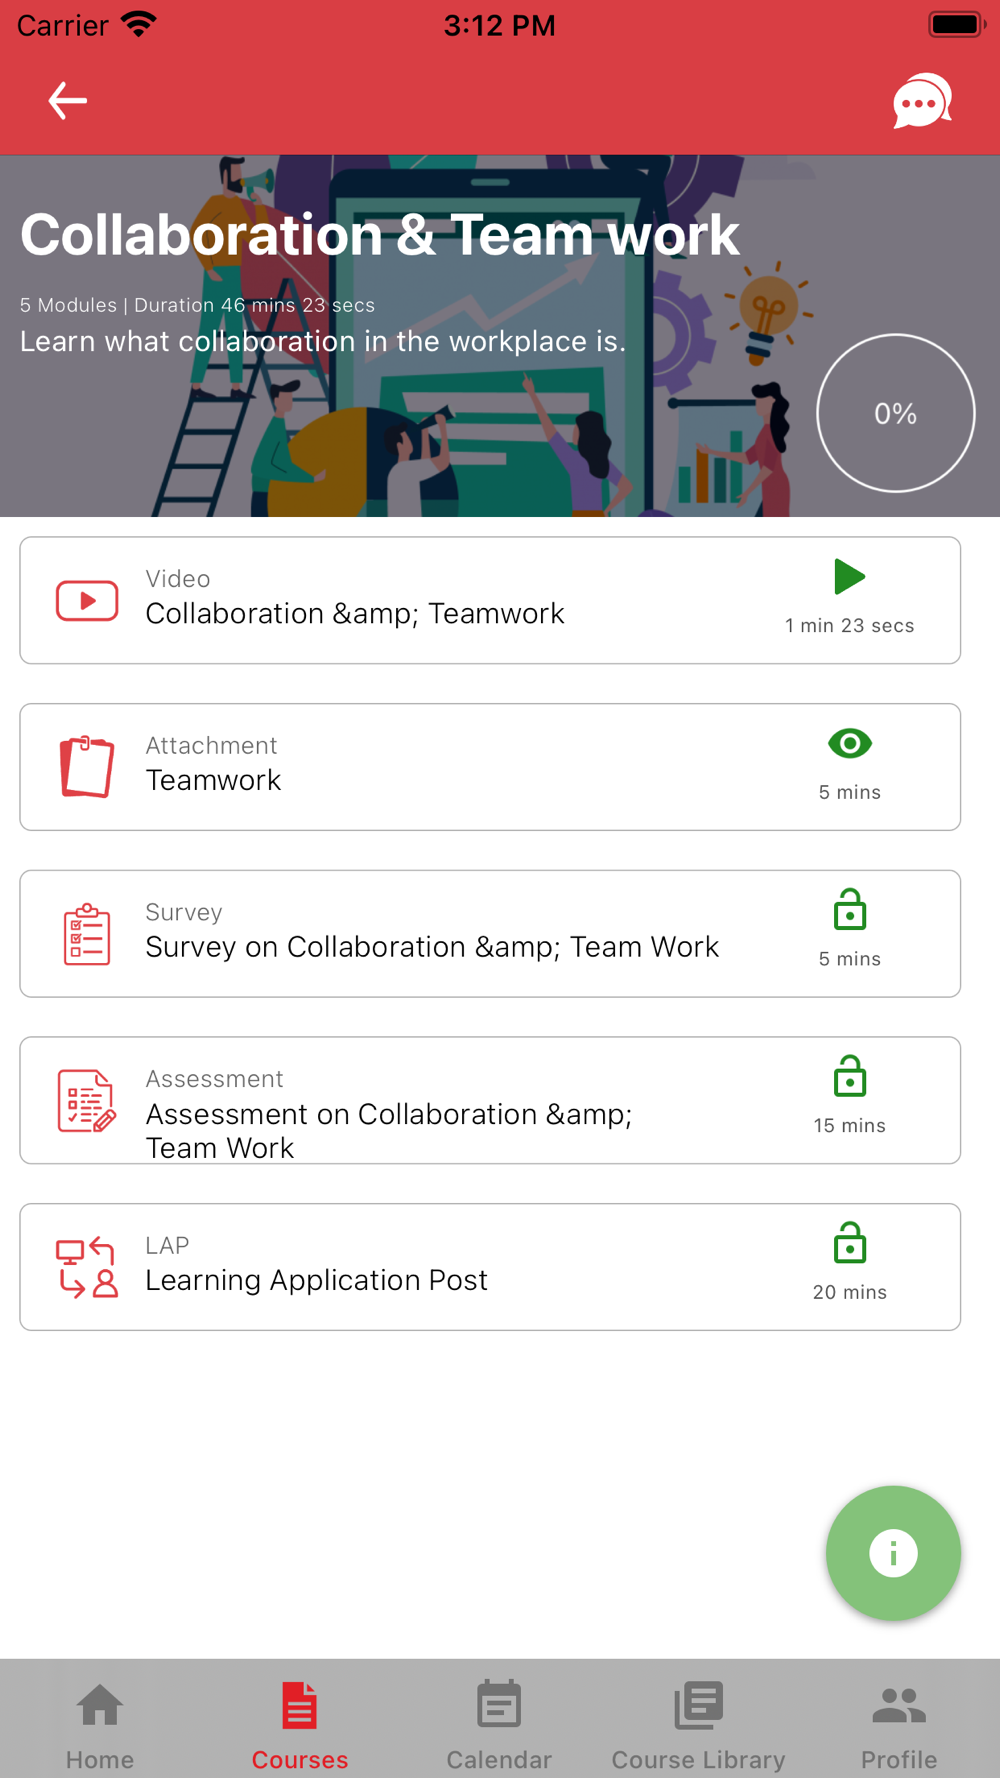Click the 0% progress circle
Viewport: 1000px width, 1778px height.
point(896,413)
